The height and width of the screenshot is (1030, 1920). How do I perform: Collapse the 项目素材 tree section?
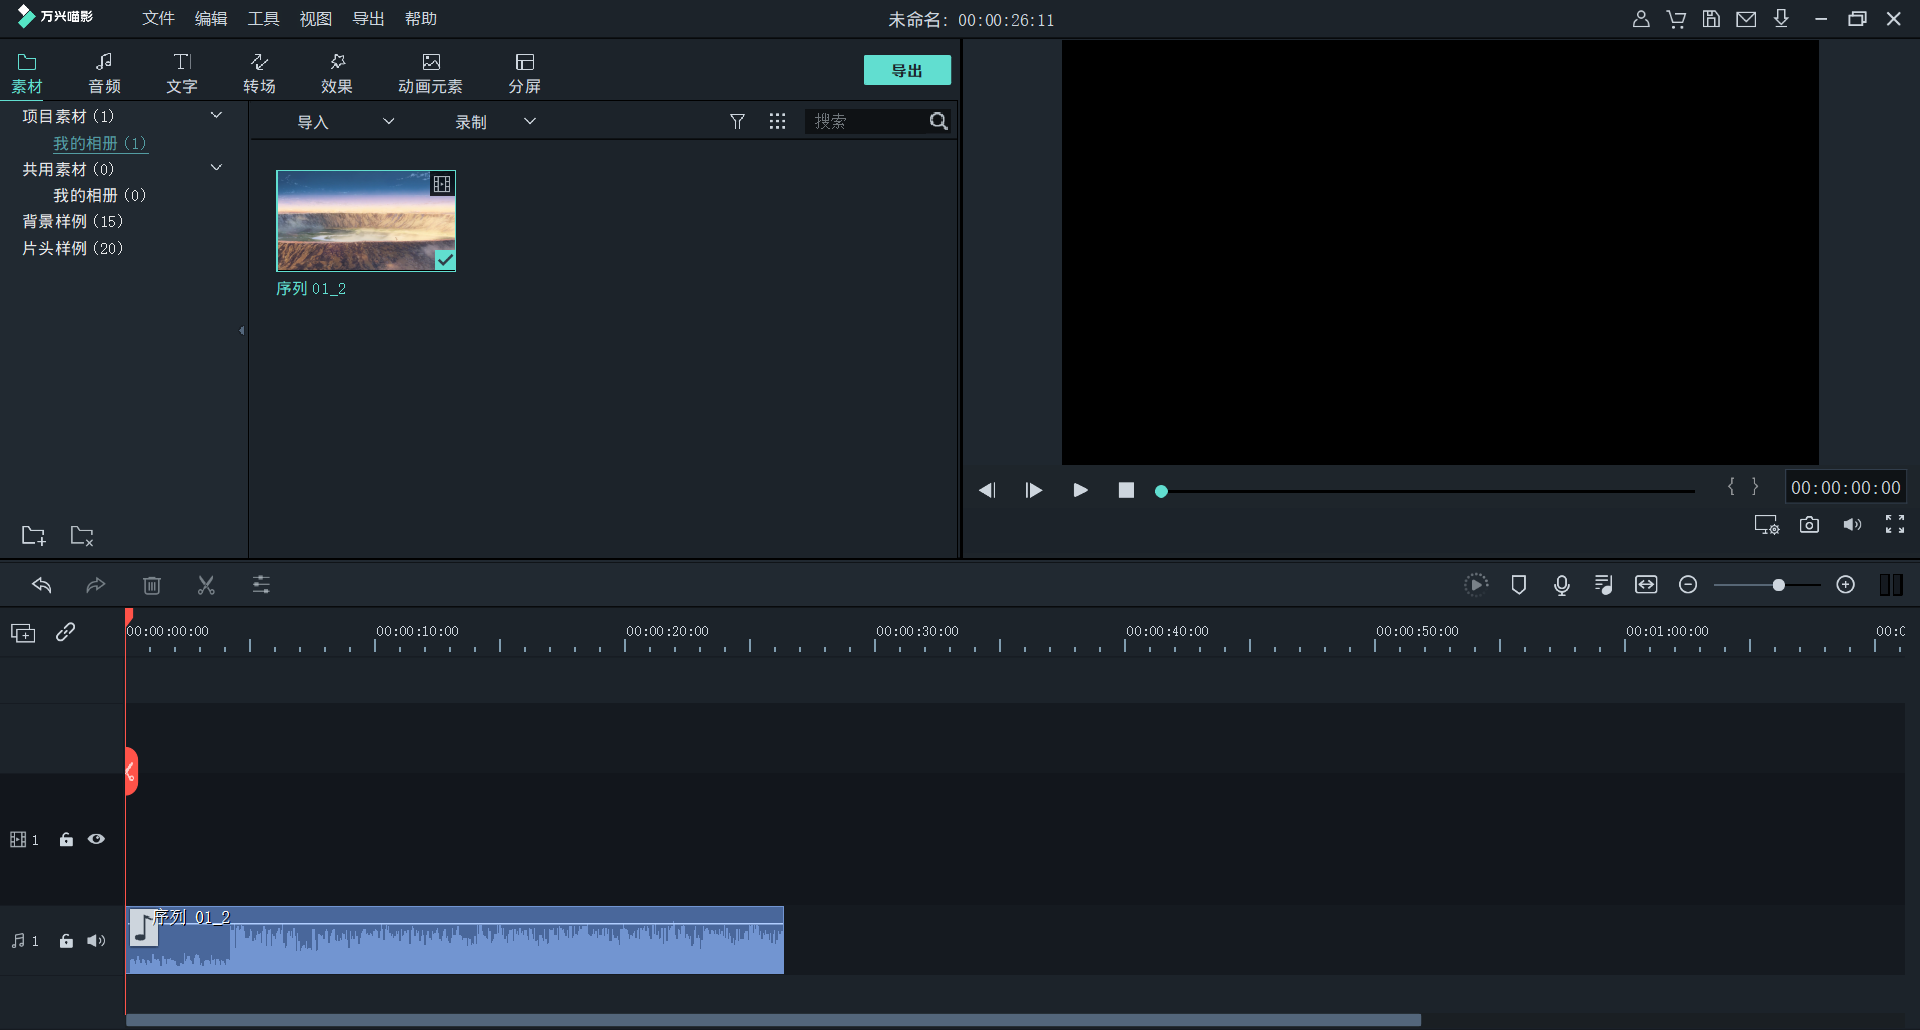(x=216, y=116)
